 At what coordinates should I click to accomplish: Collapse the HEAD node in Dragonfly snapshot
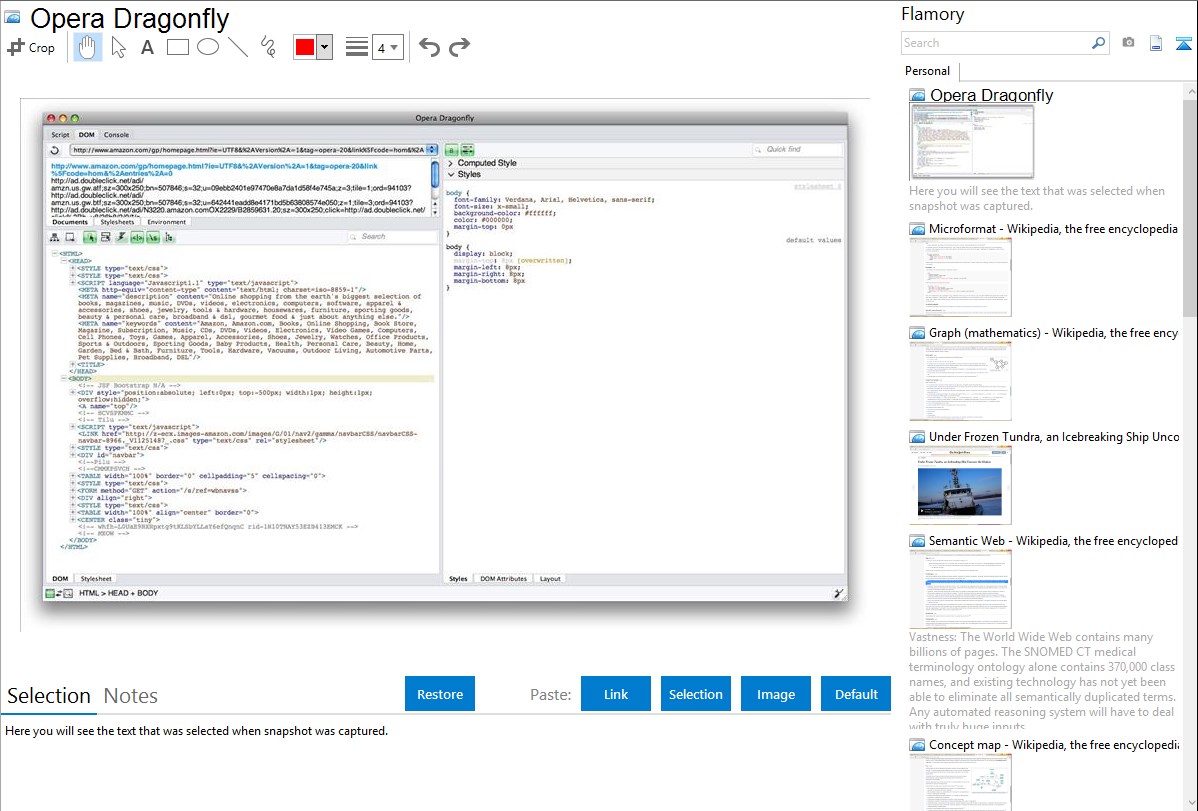coord(63,261)
